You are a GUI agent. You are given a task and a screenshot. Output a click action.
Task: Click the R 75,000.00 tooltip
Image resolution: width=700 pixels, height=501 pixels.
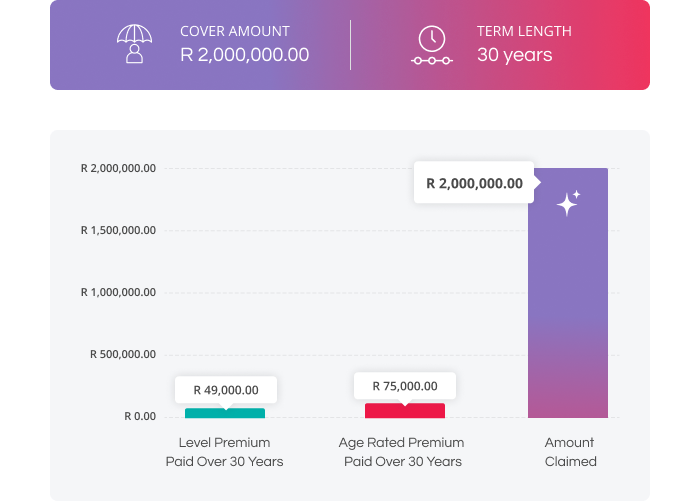[x=404, y=386]
